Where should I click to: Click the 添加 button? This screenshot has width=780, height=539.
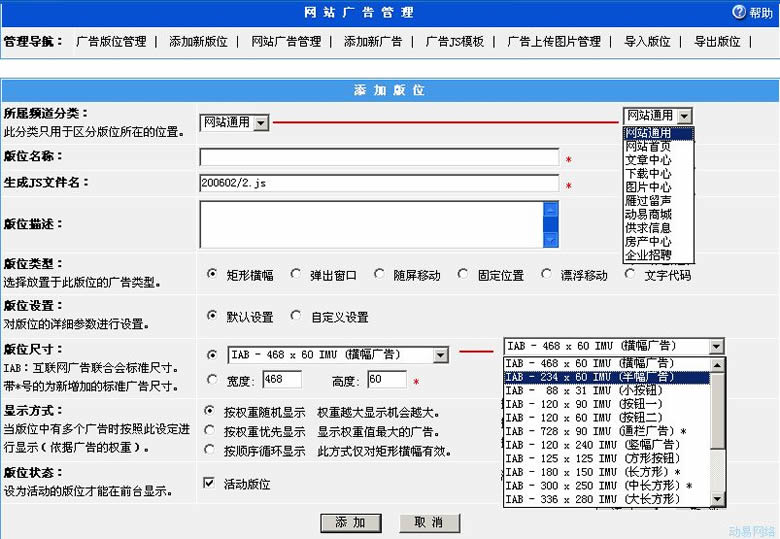[351, 523]
